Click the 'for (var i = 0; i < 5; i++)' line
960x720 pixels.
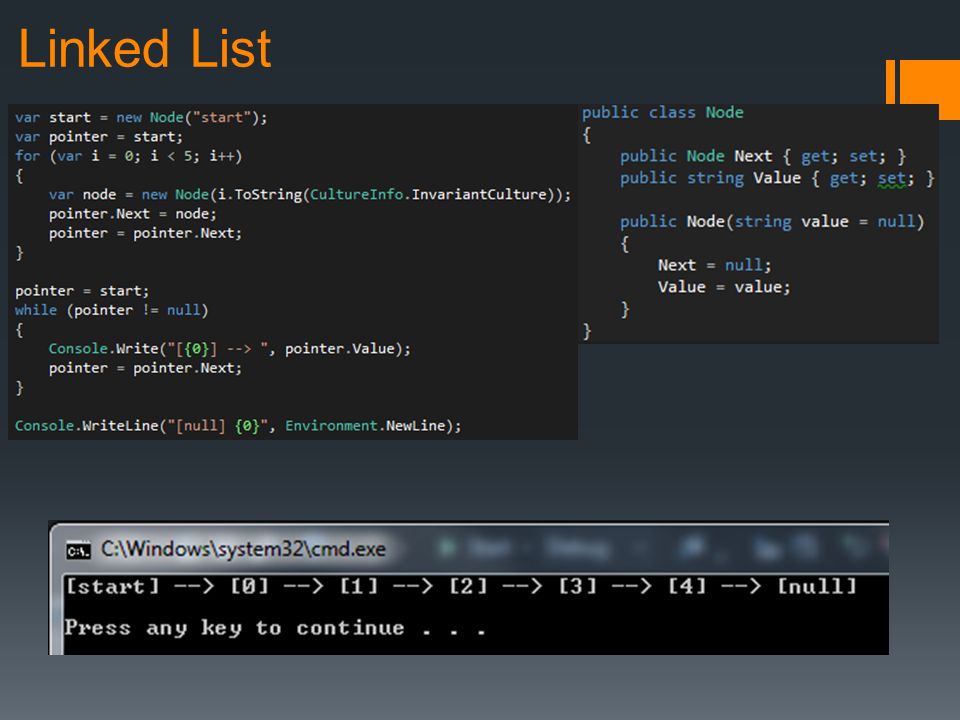[129, 156]
